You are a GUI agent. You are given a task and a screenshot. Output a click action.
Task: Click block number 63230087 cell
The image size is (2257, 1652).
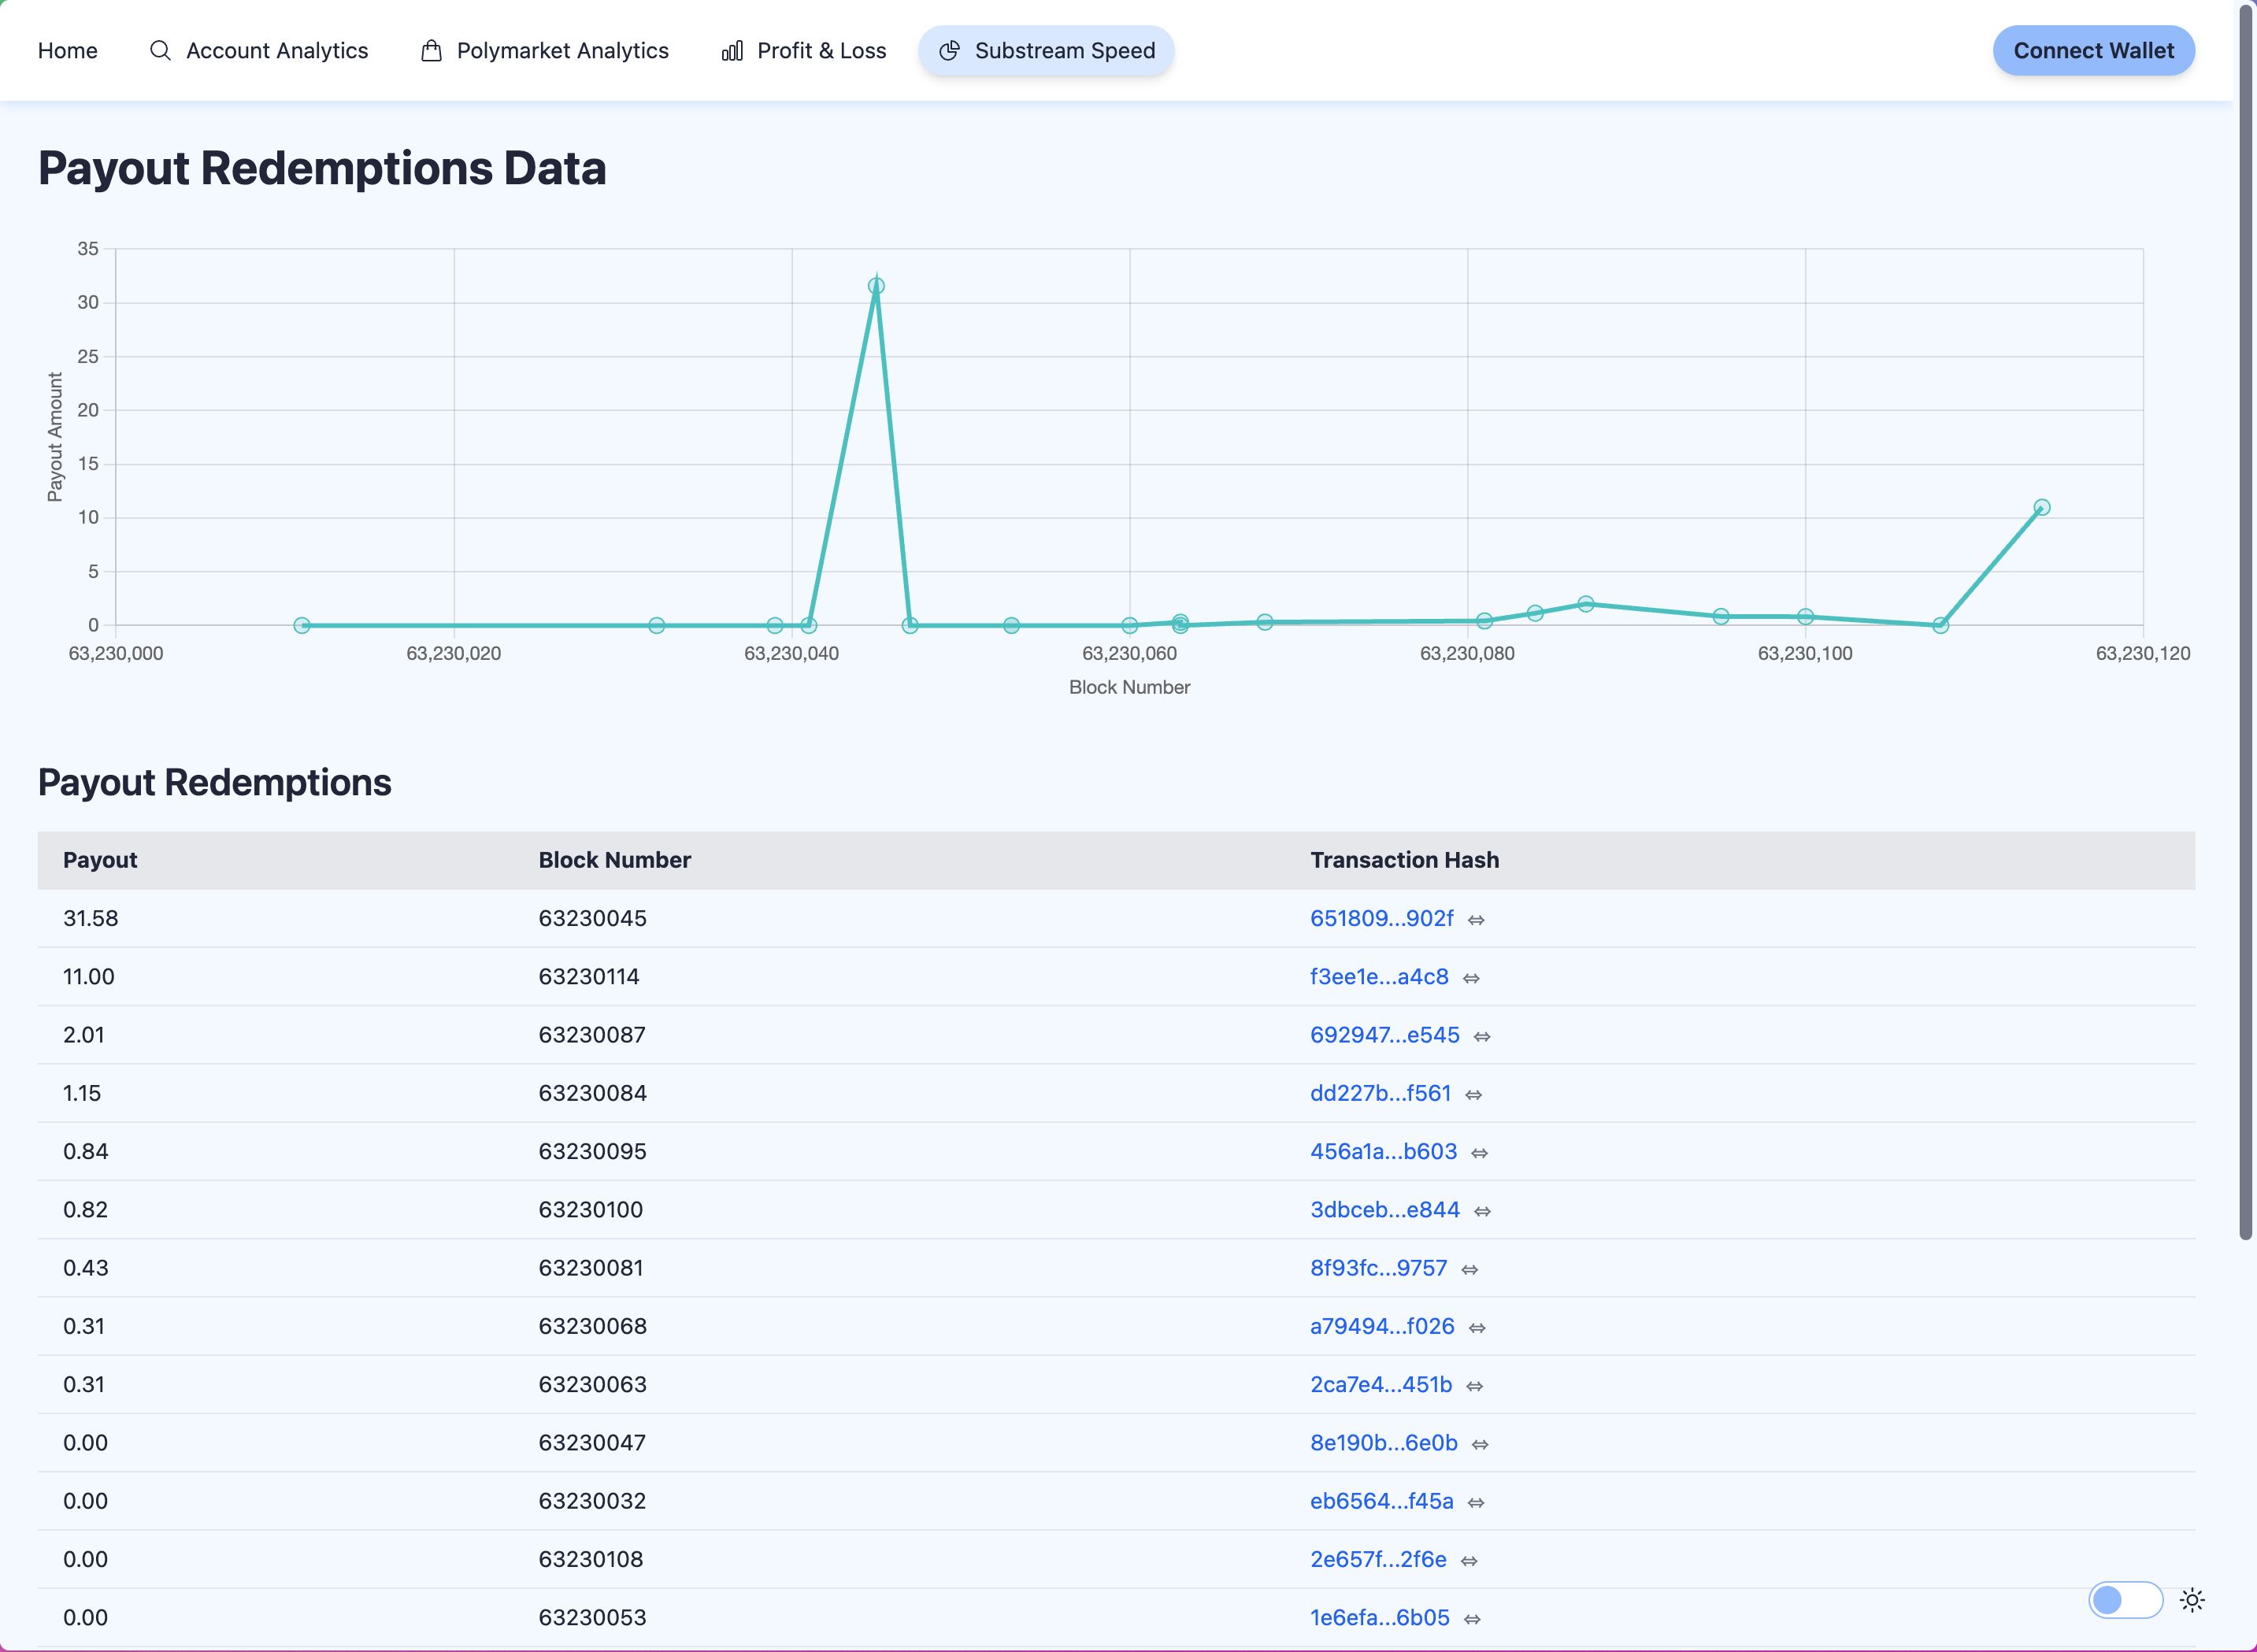click(591, 1035)
